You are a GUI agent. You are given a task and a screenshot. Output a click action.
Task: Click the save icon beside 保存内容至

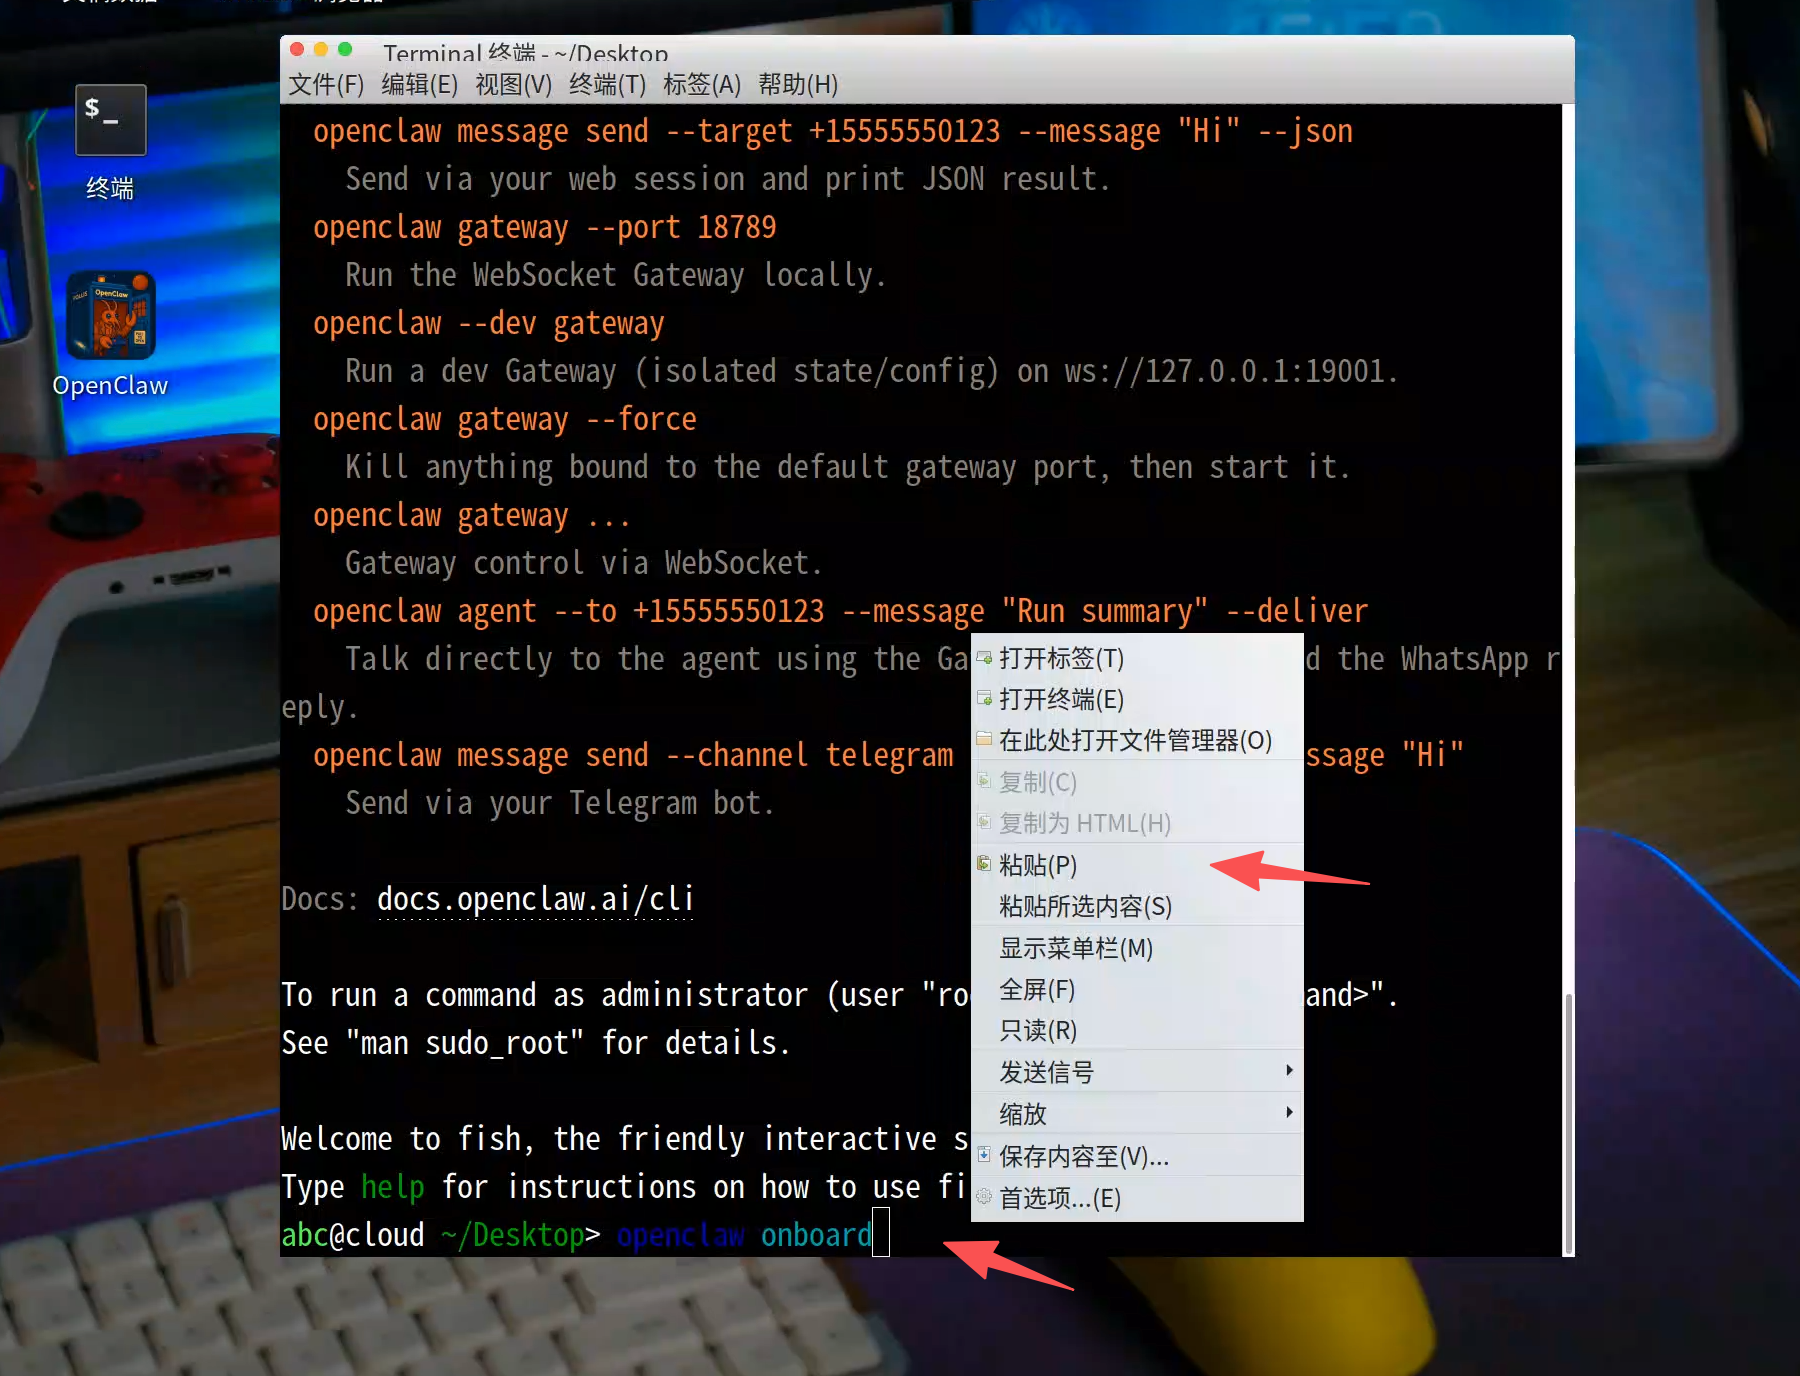[x=985, y=1155]
